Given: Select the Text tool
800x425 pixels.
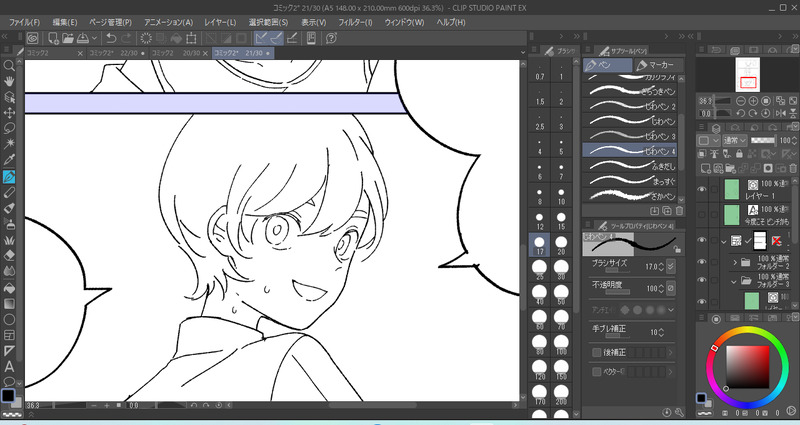Looking at the screenshot, I should (9, 367).
